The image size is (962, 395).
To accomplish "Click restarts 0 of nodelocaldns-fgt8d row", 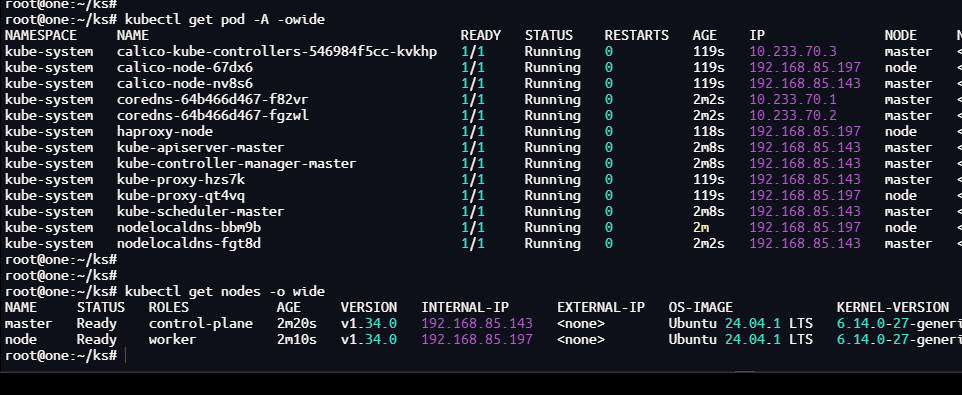I will pos(609,244).
